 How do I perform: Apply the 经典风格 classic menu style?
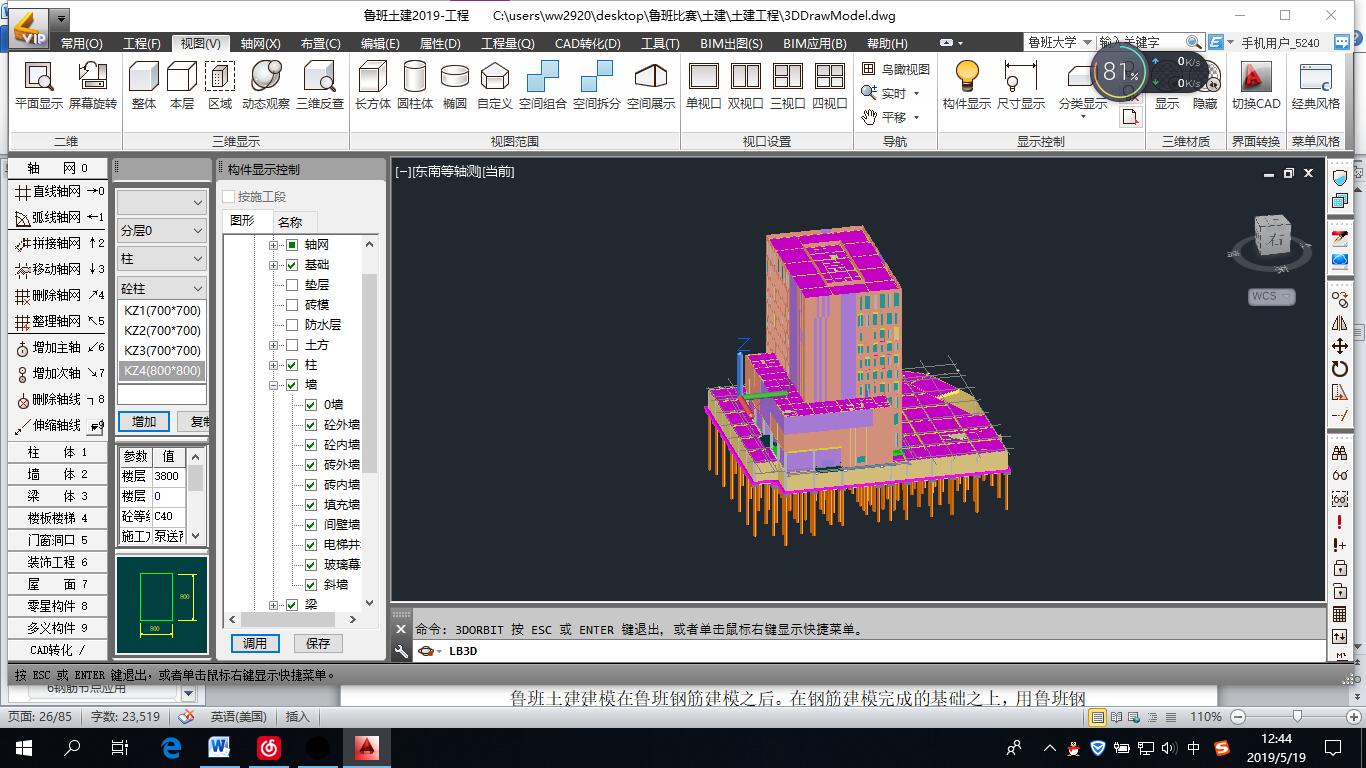[x=1316, y=85]
